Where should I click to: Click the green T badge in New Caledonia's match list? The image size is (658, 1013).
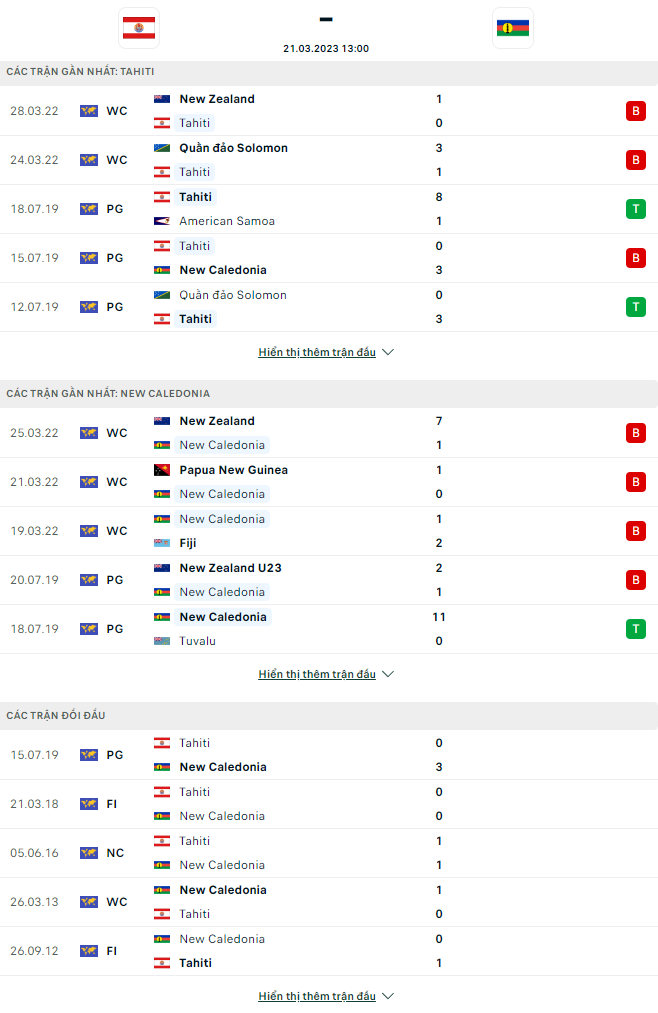coord(636,629)
